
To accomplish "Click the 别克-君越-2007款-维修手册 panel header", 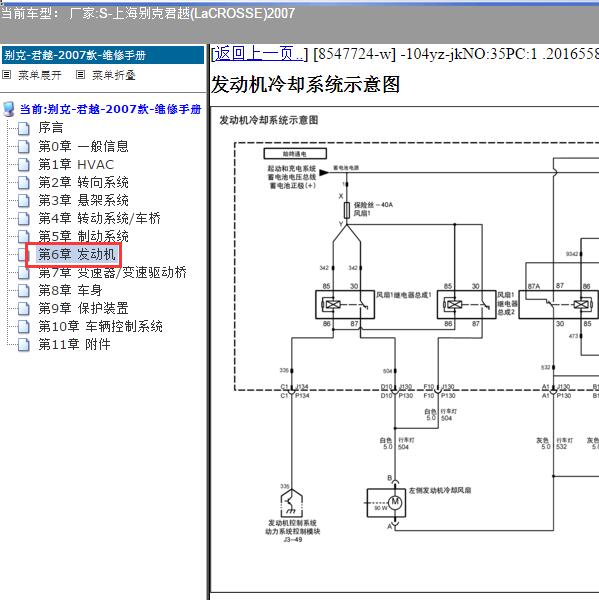I will pos(103,55).
